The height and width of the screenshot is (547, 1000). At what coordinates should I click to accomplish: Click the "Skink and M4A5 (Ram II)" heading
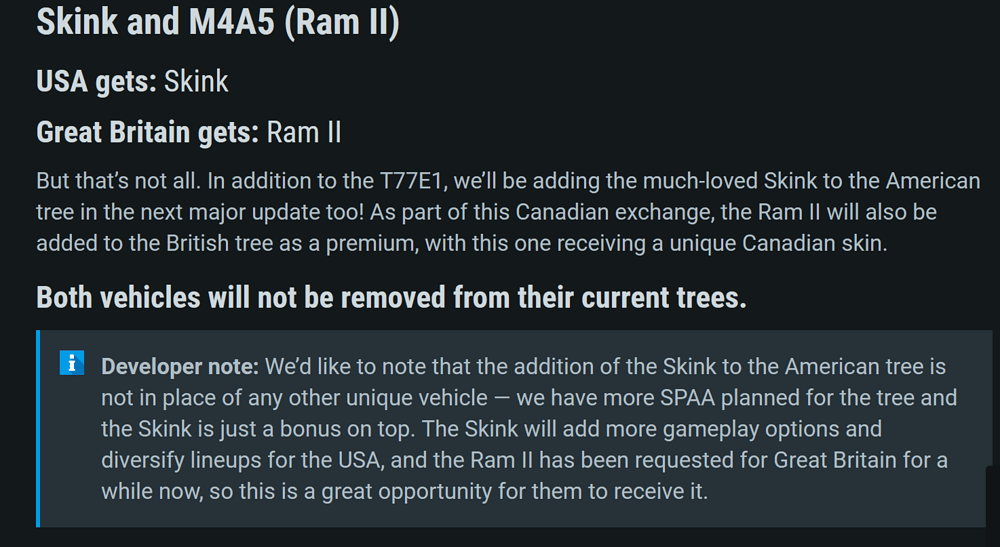[x=218, y=22]
